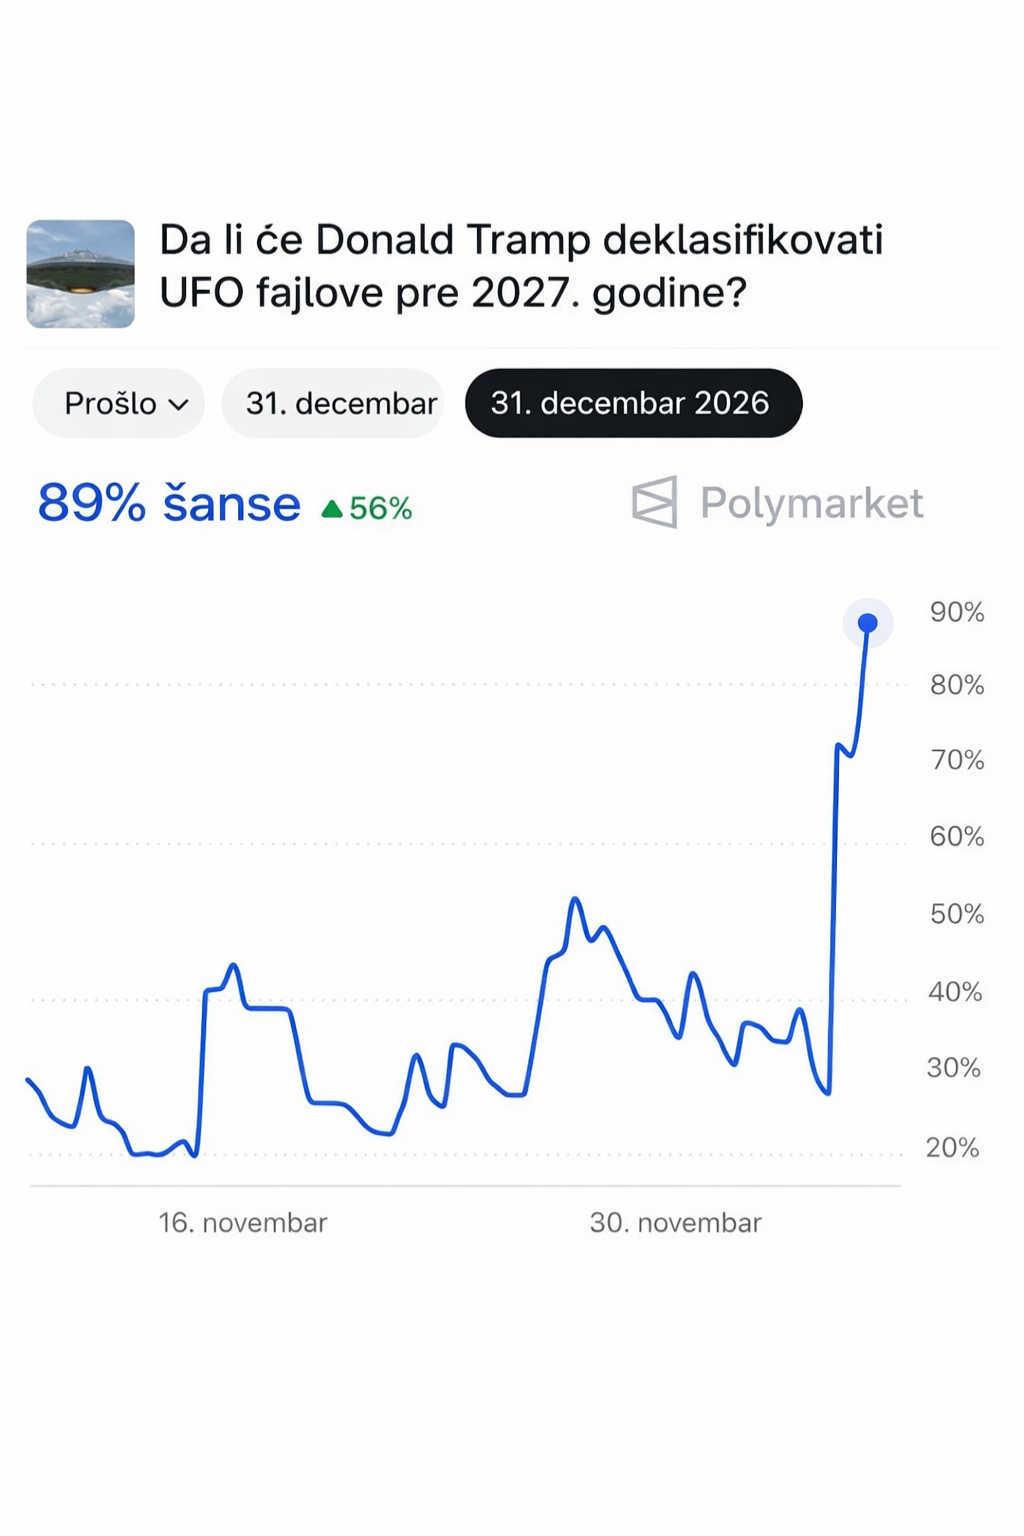The width and height of the screenshot is (1024, 1536).
Task: Switch to the 31. decembar 2026 tab
Action: click(x=633, y=403)
